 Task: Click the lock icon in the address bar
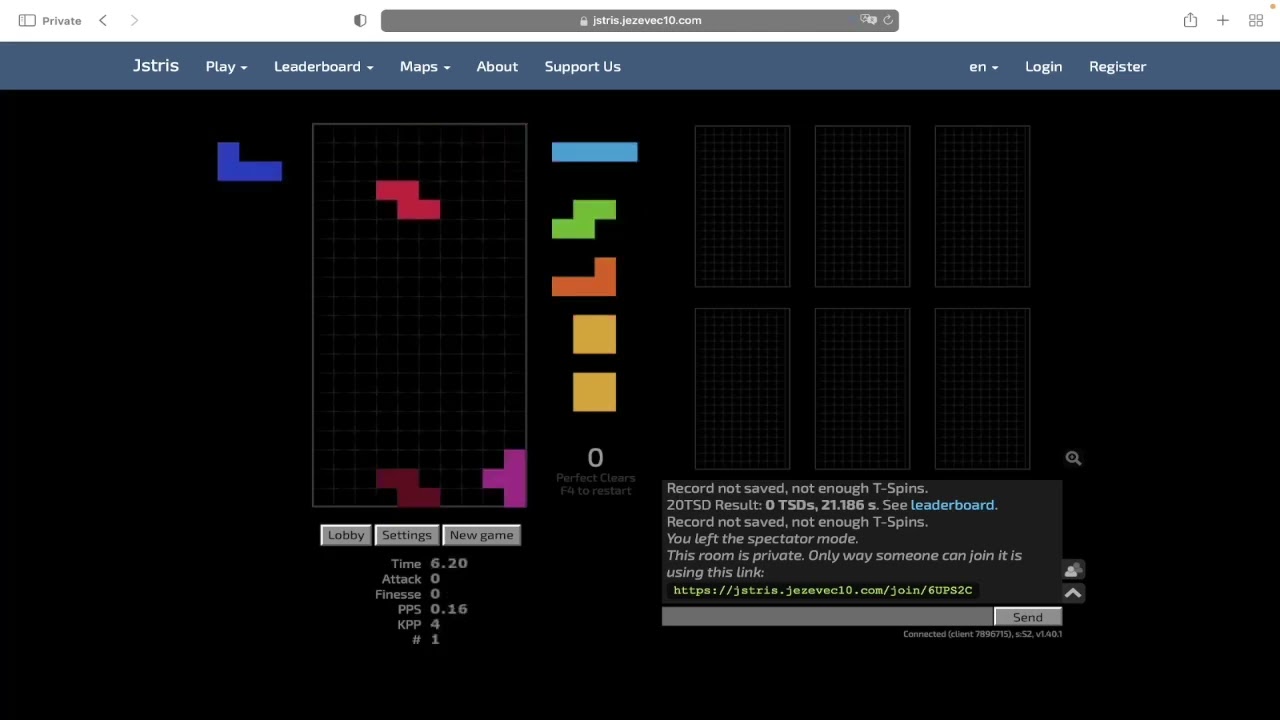[x=584, y=20]
